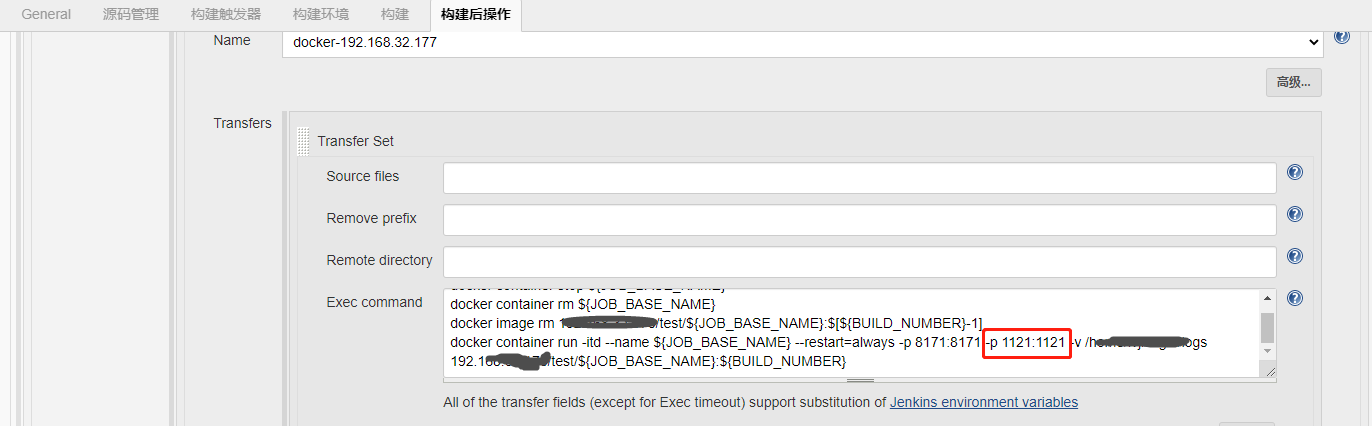Select the 构建后操作 tab
Screen dimensions: 1372x426
[x=475, y=14]
